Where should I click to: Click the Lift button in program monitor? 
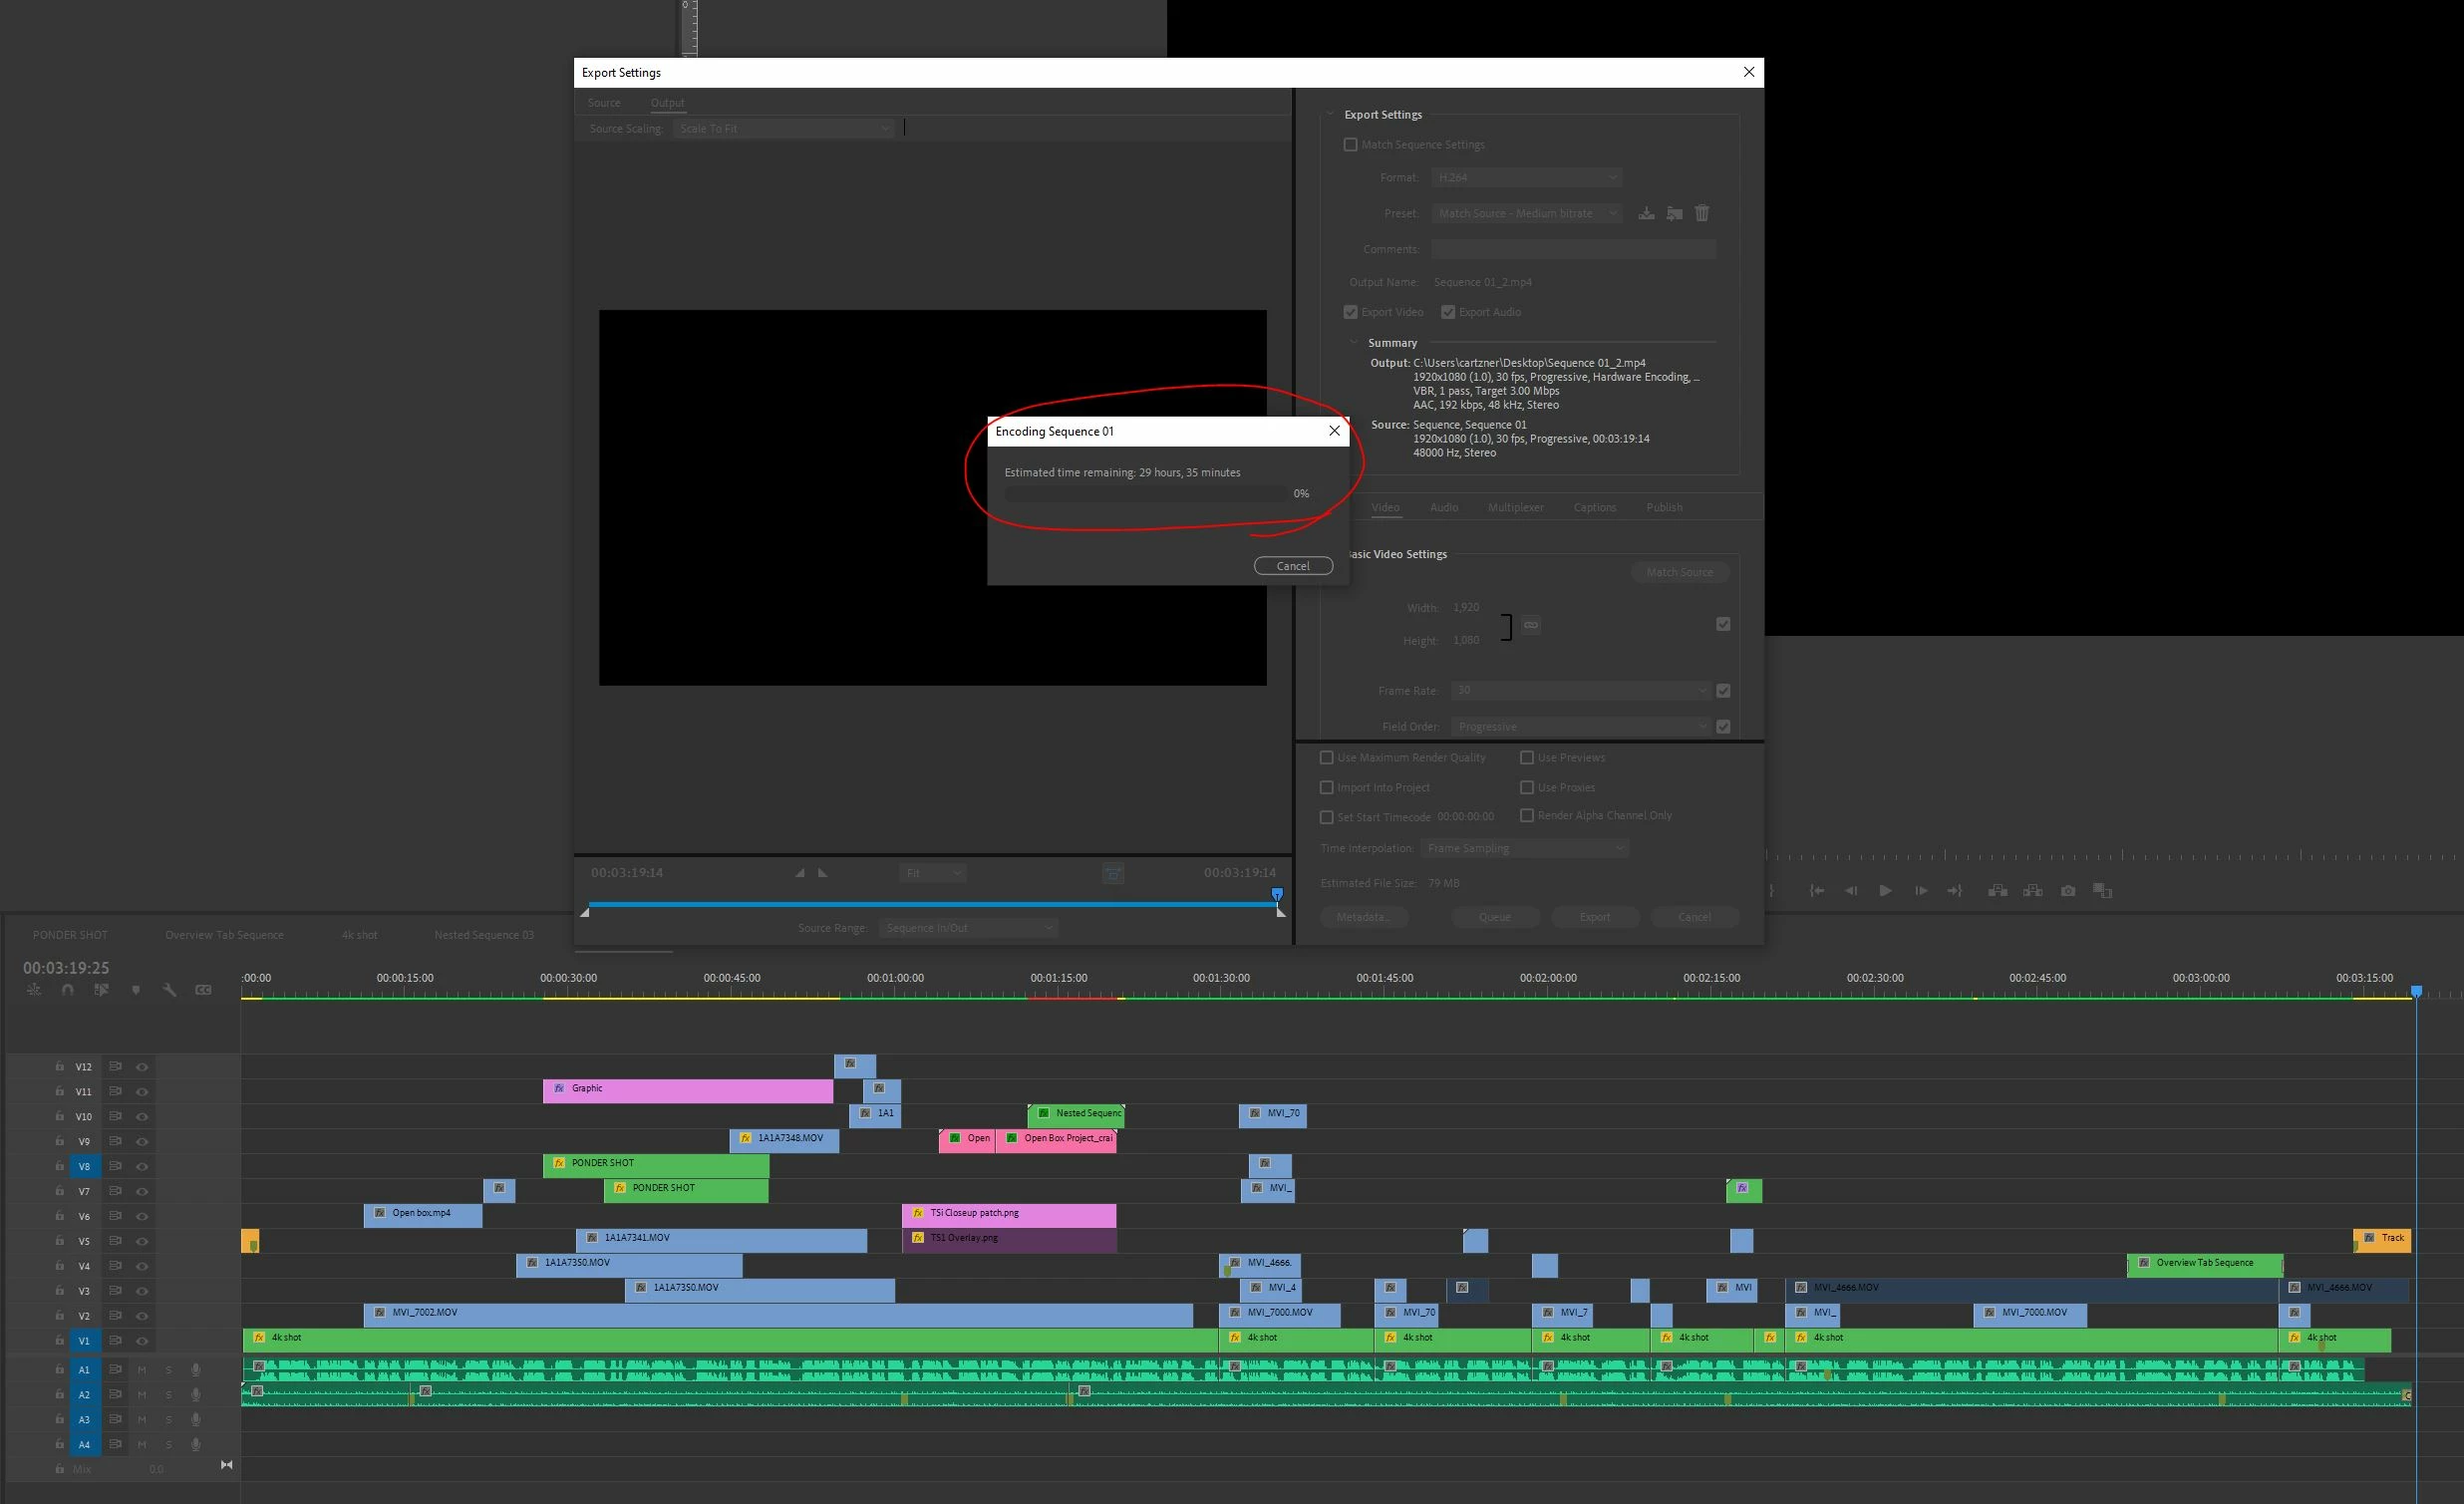point(1997,891)
